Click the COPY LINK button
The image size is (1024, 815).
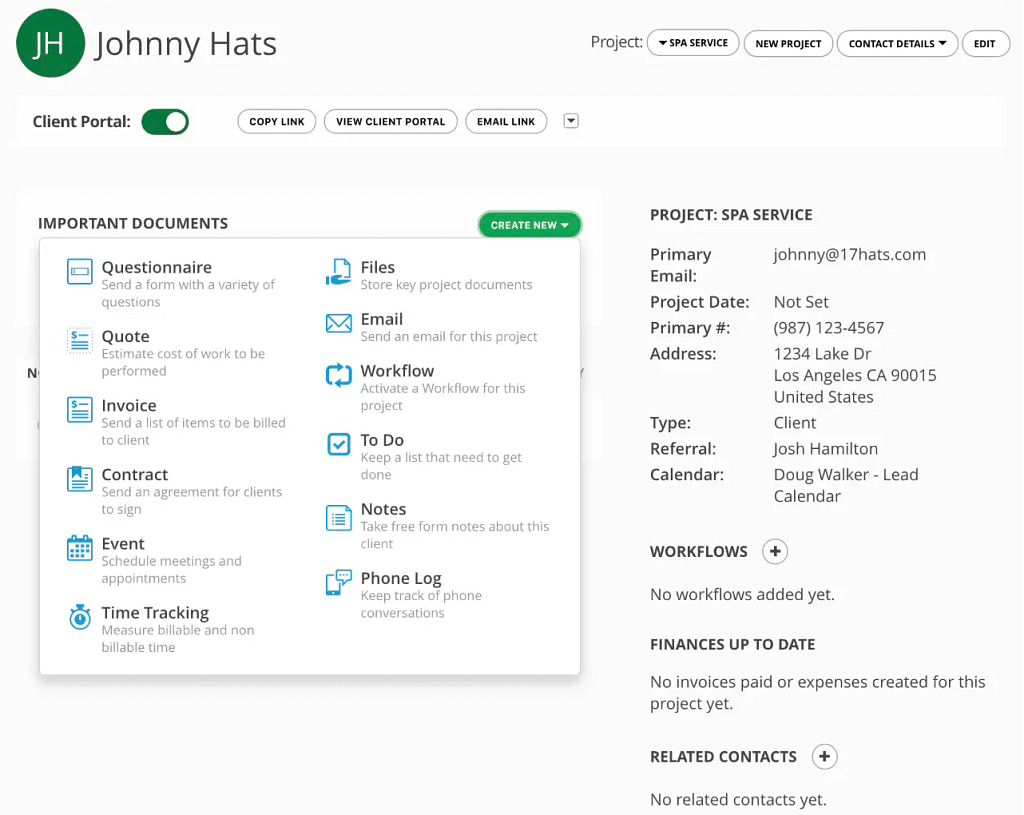[x=277, y=121]
